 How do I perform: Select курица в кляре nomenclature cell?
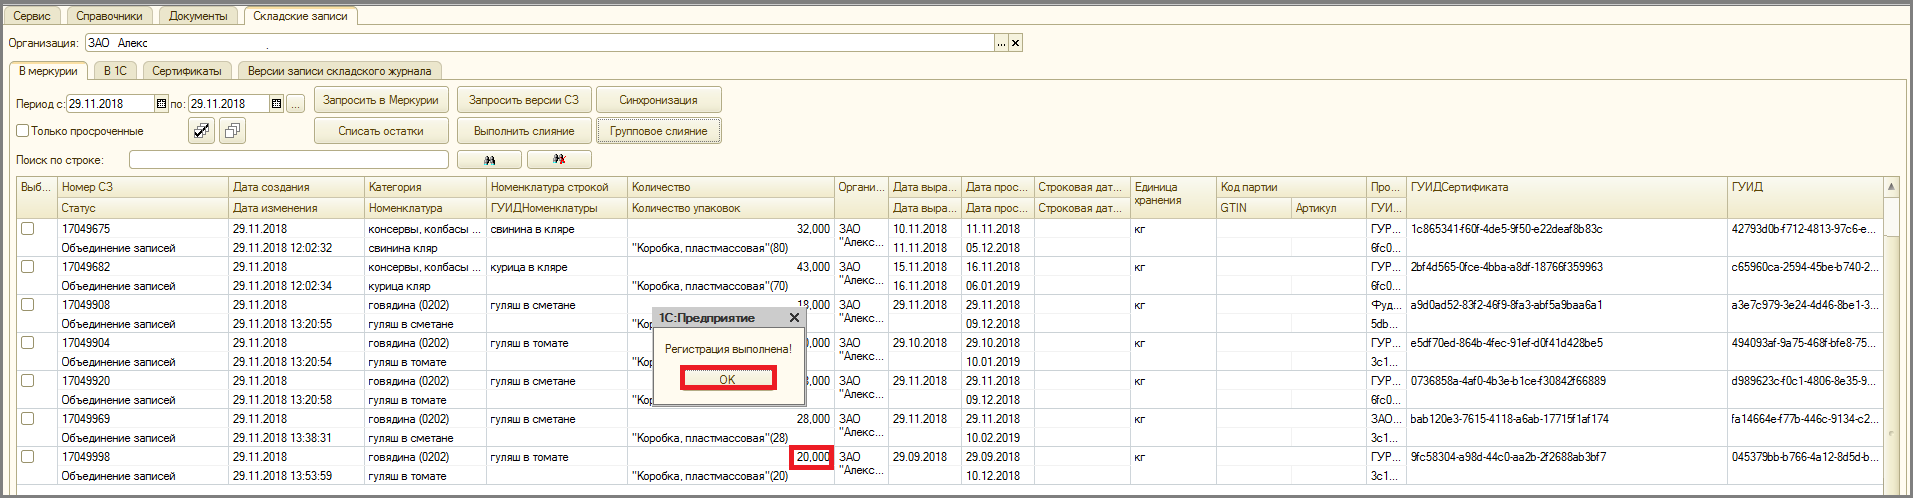557,267
